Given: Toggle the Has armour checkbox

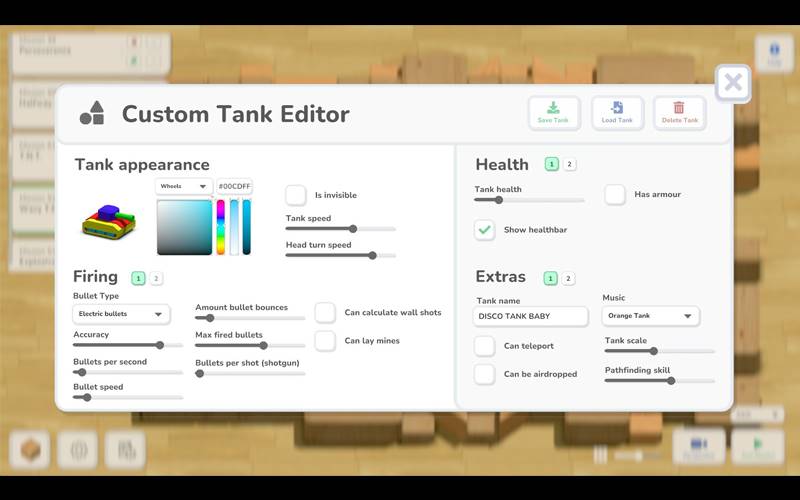Looking at the screenshot, I should pos(615,195).
